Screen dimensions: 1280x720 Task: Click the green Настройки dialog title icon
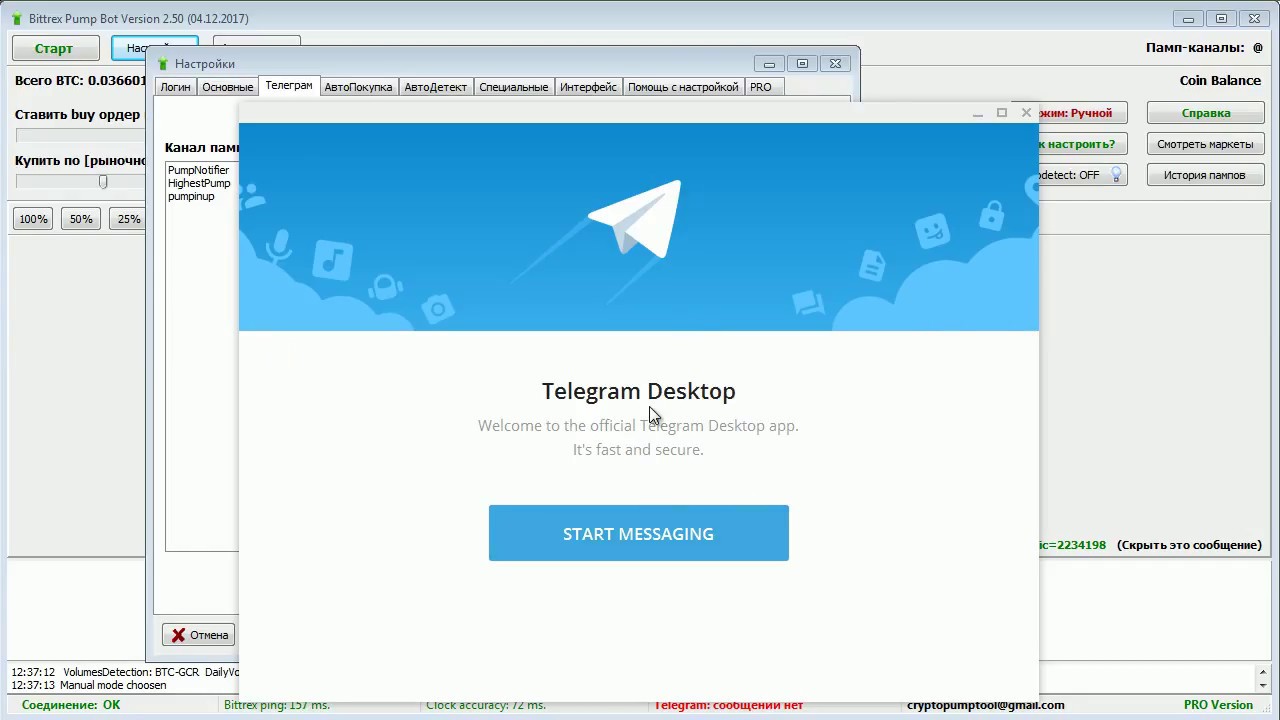[164, 64]
